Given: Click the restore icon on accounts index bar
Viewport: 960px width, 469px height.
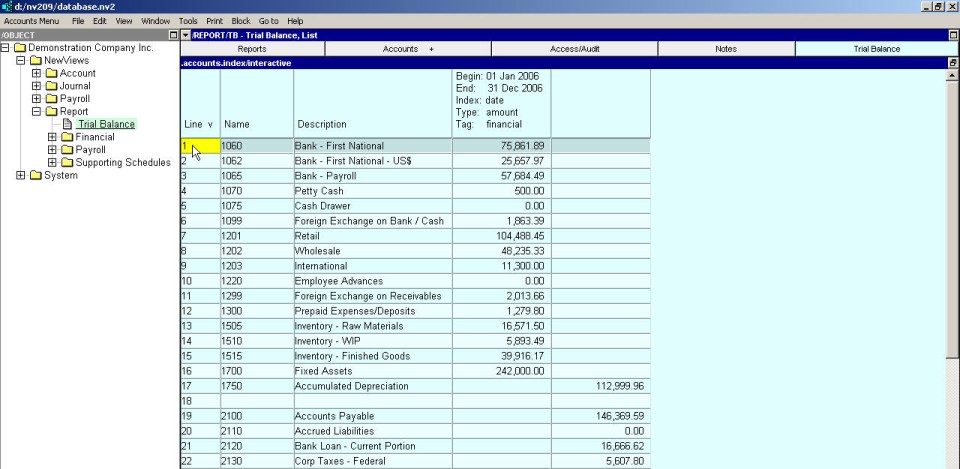Looking at the screenshot, I should [x=953, y=63].
